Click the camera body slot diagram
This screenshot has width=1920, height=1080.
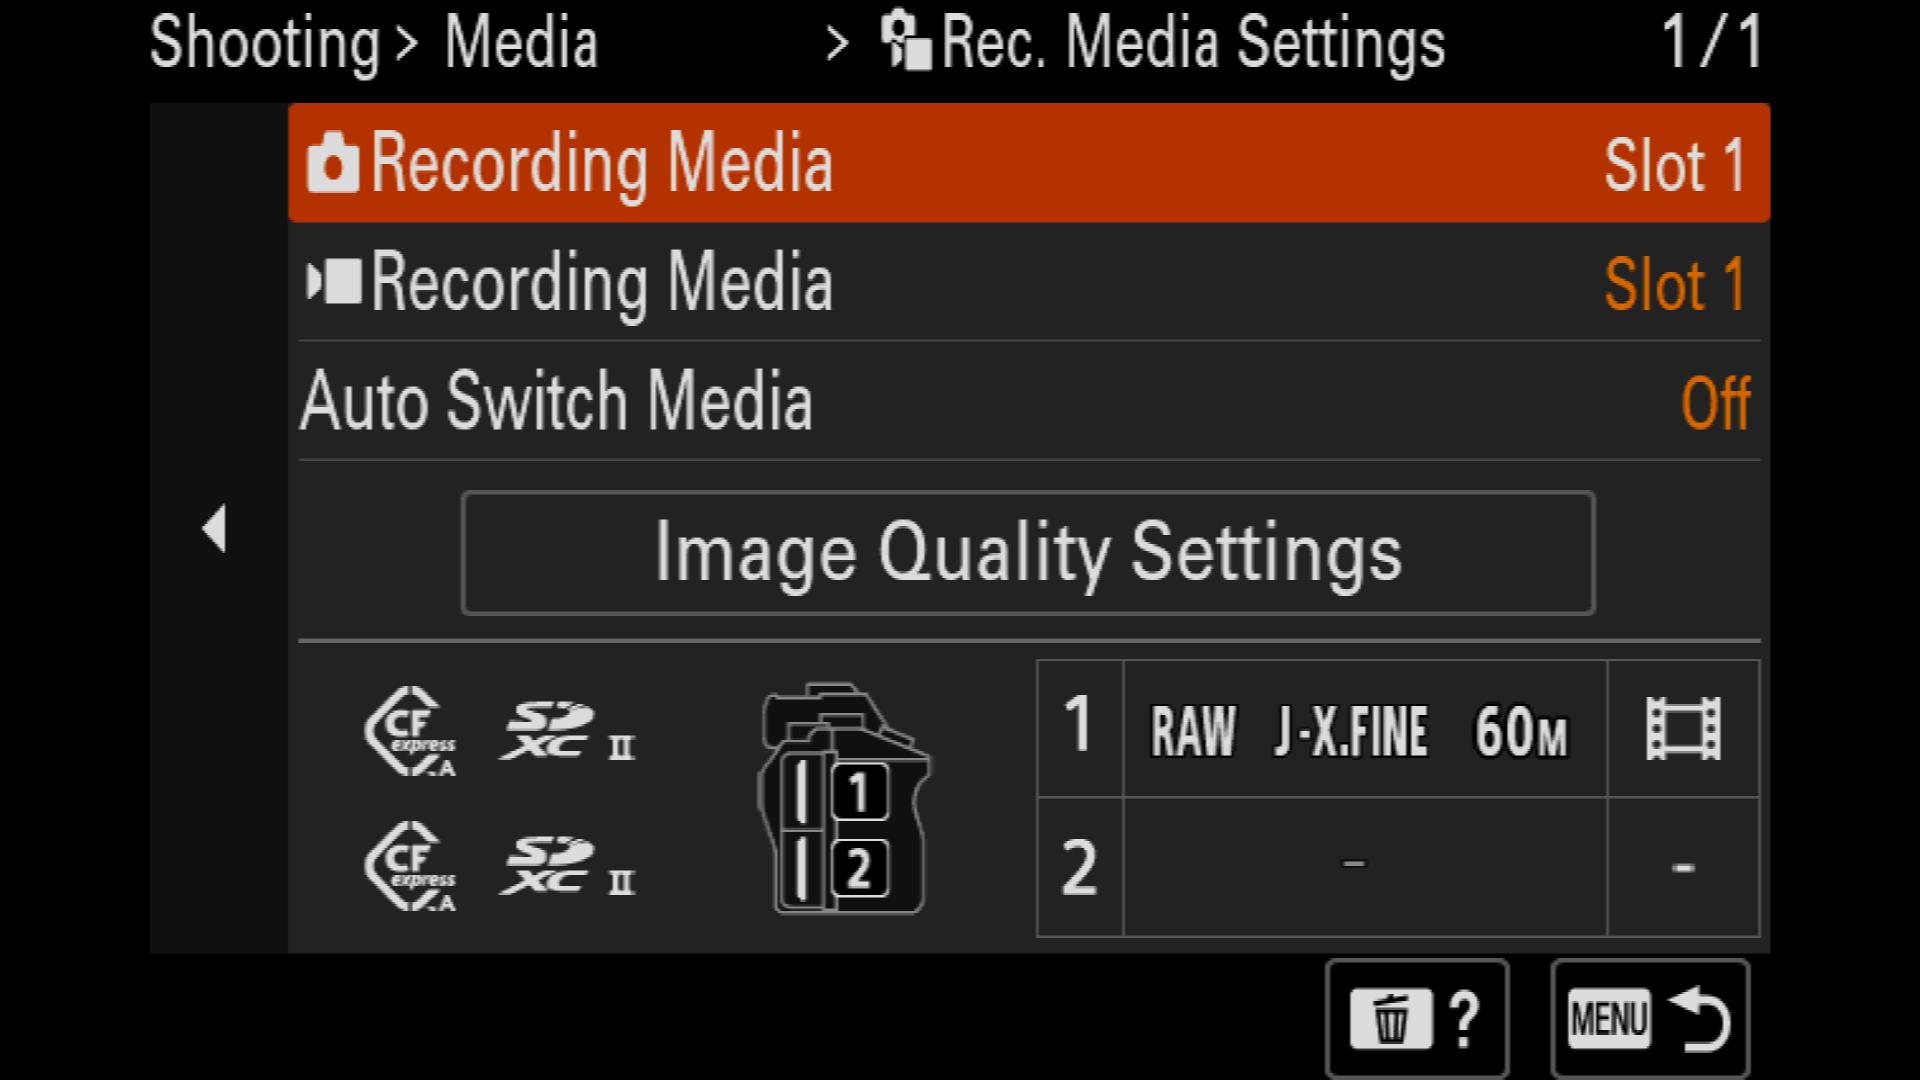[x=843, y=798]
